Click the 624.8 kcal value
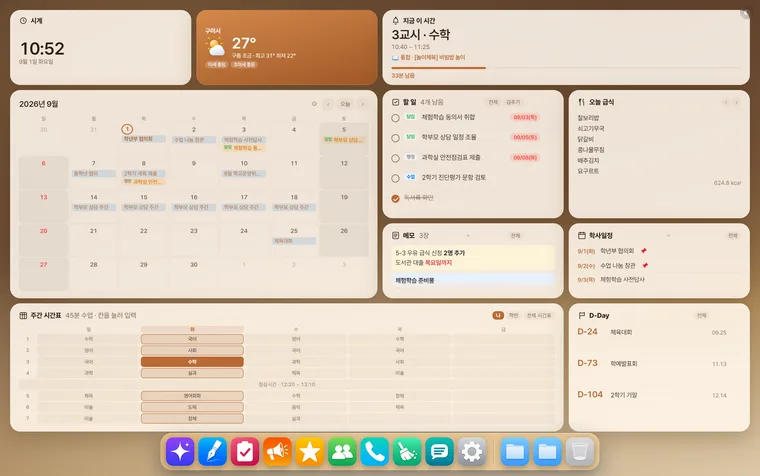Viewport: 760px width, 476px height. click(727, 183)
